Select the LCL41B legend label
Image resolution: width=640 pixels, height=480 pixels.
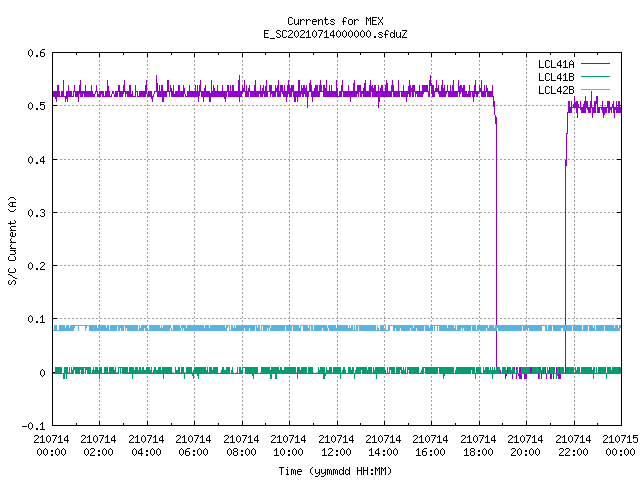[556, 77]
